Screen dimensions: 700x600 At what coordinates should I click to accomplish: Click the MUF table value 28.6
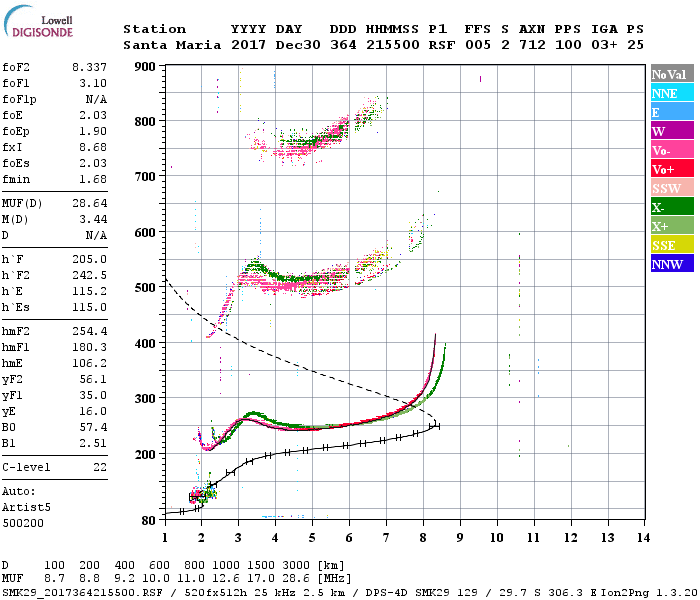(296, 579)
